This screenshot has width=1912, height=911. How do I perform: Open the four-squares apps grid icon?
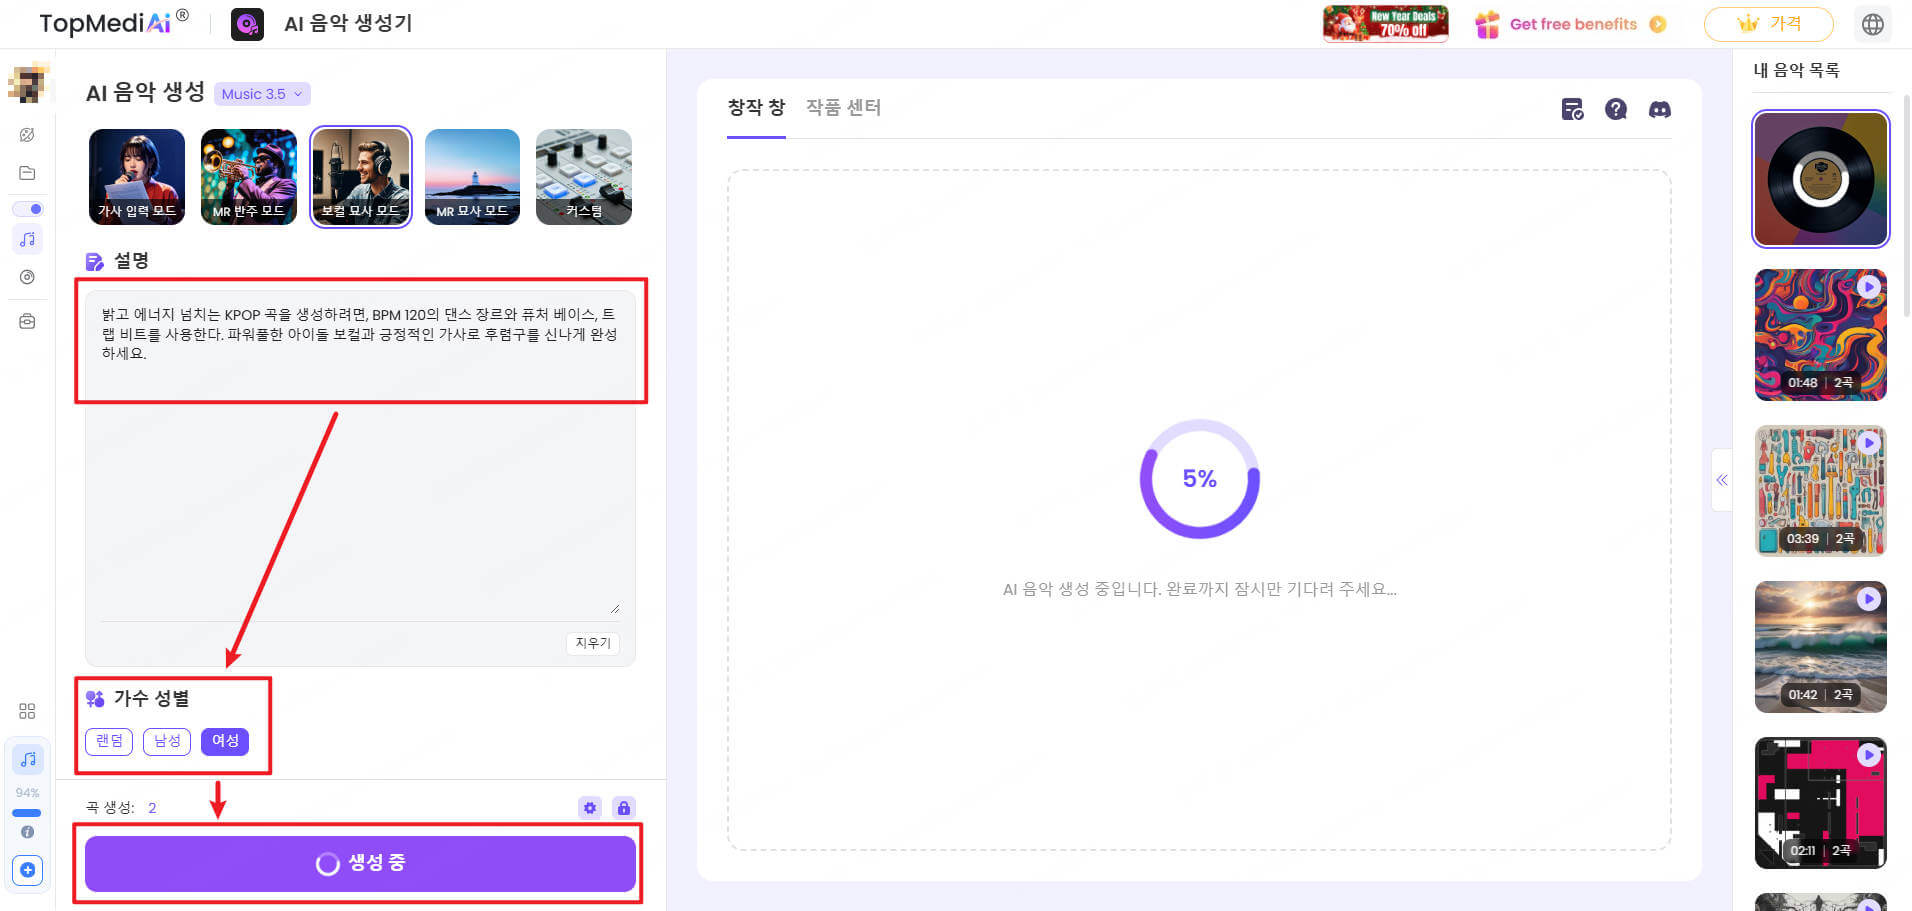point(27,711)
